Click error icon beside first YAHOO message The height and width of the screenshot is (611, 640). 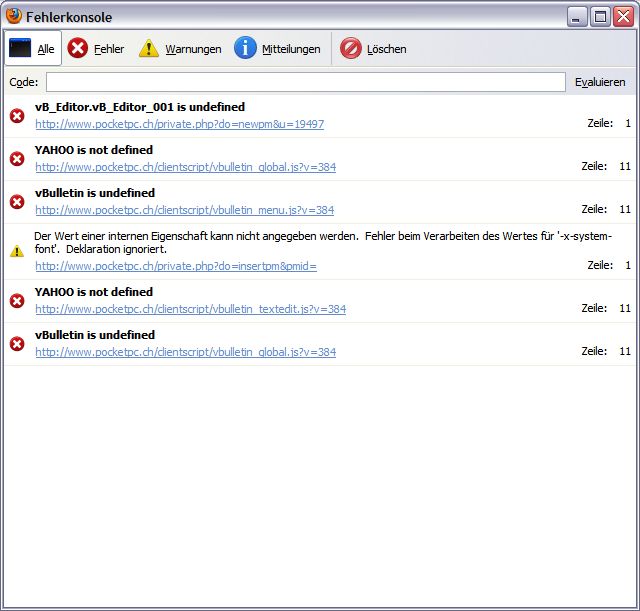click(17, 159)
